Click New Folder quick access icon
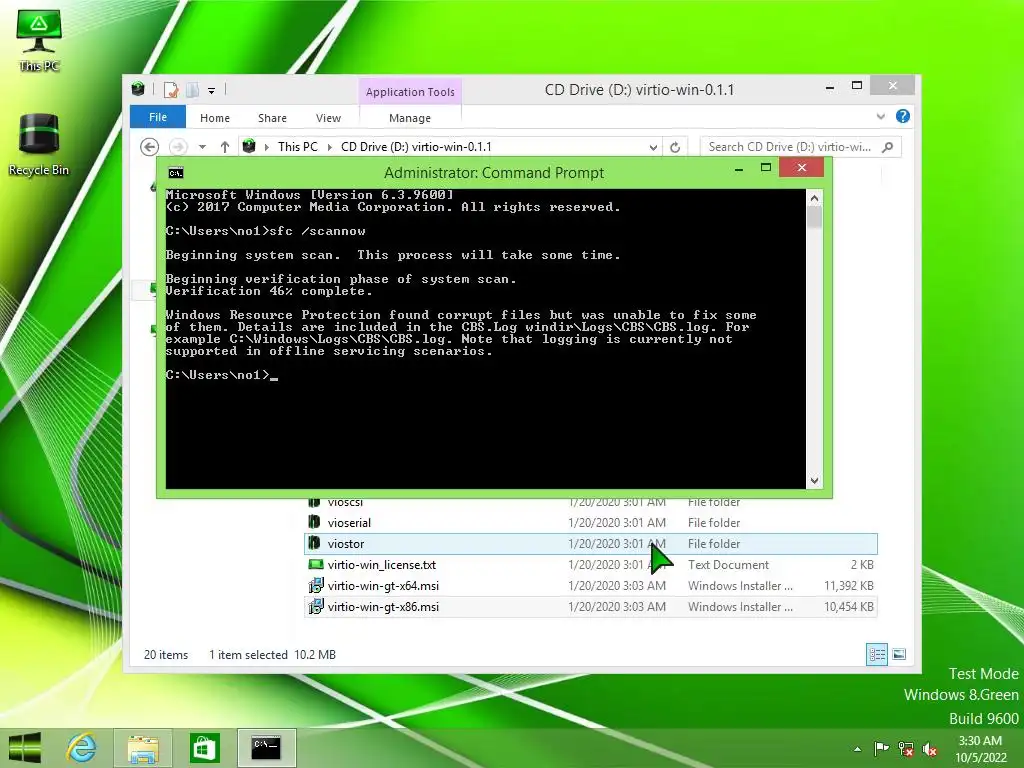 point(193,90)
